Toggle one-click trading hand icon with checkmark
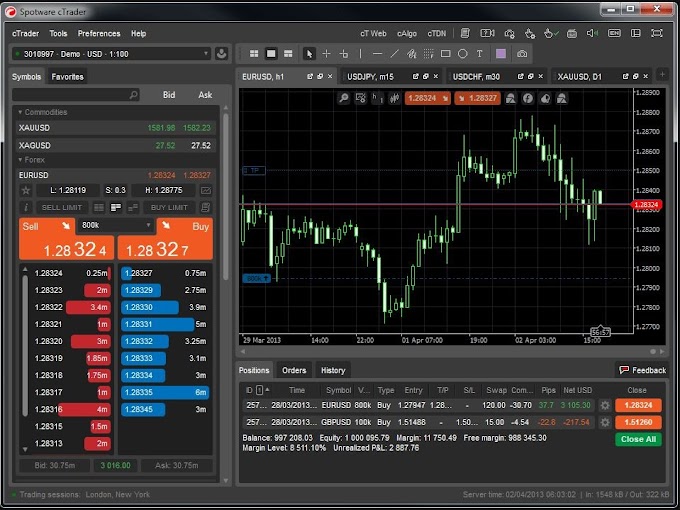This screenshot has width=680, height=510. tap(551, 33)
